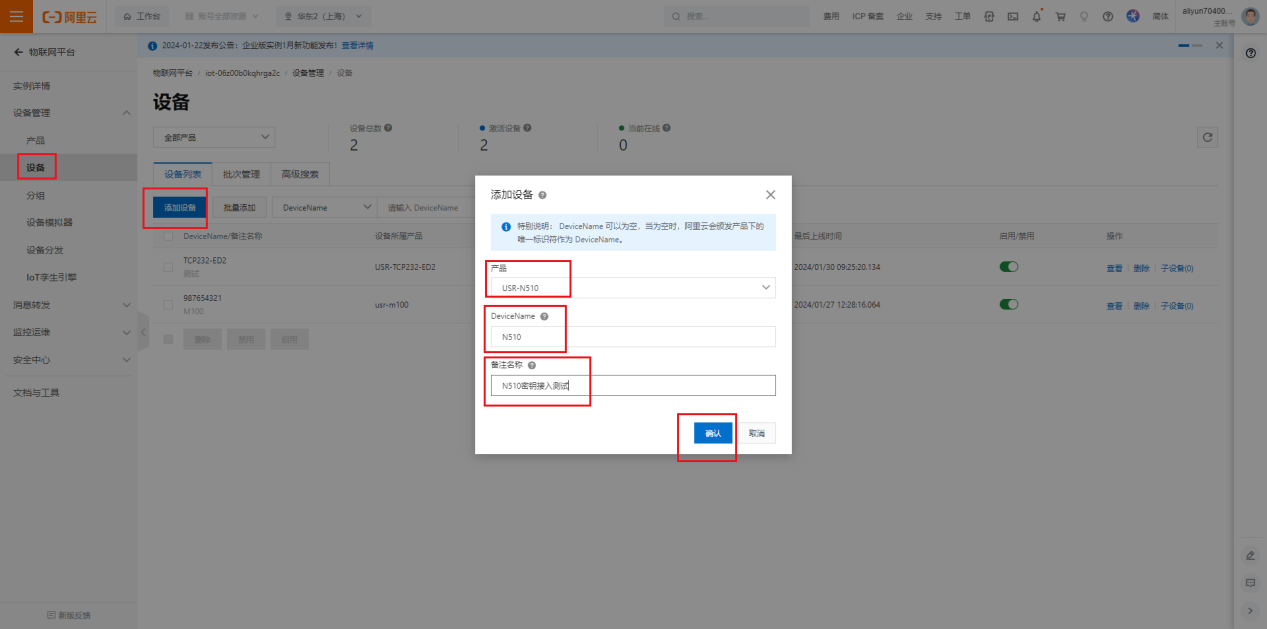Select 设备模拟器 in the sidebar

click(49, 222)
